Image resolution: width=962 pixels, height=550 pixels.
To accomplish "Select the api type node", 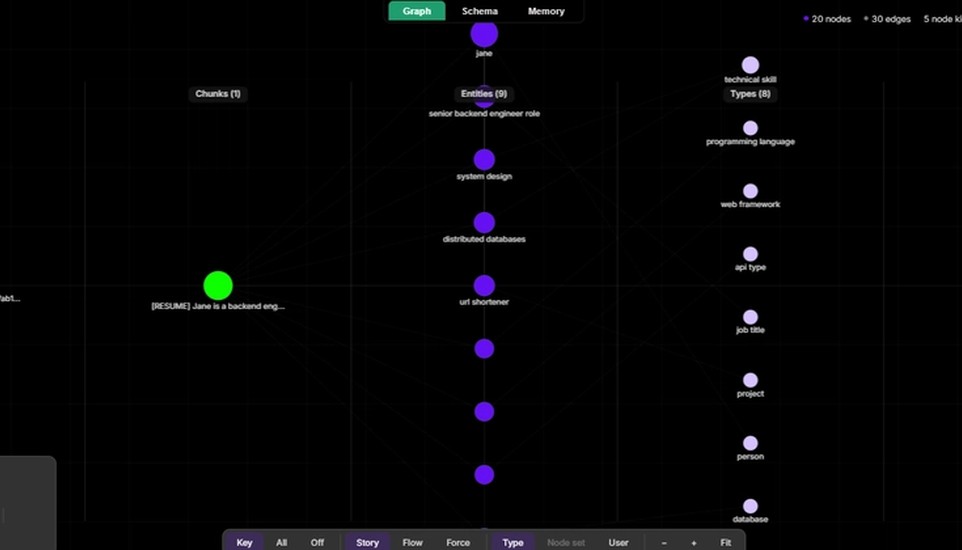I will coord(750,254).
